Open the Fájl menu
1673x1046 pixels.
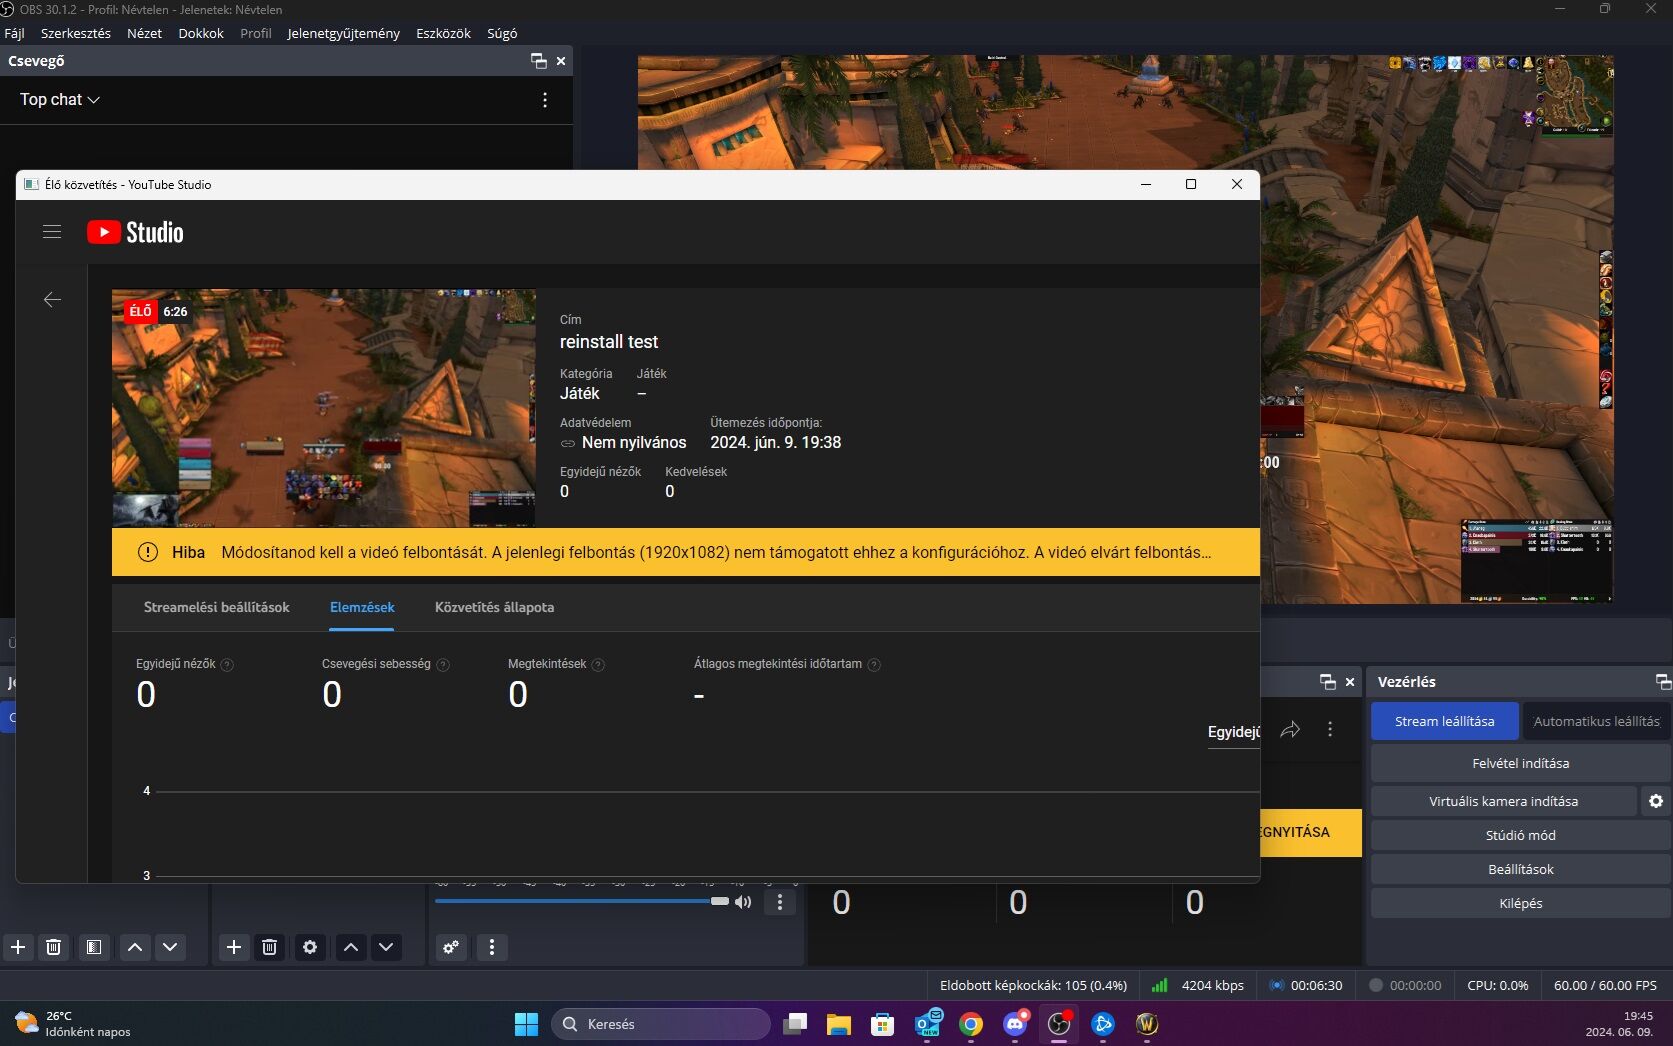[14, 33]
